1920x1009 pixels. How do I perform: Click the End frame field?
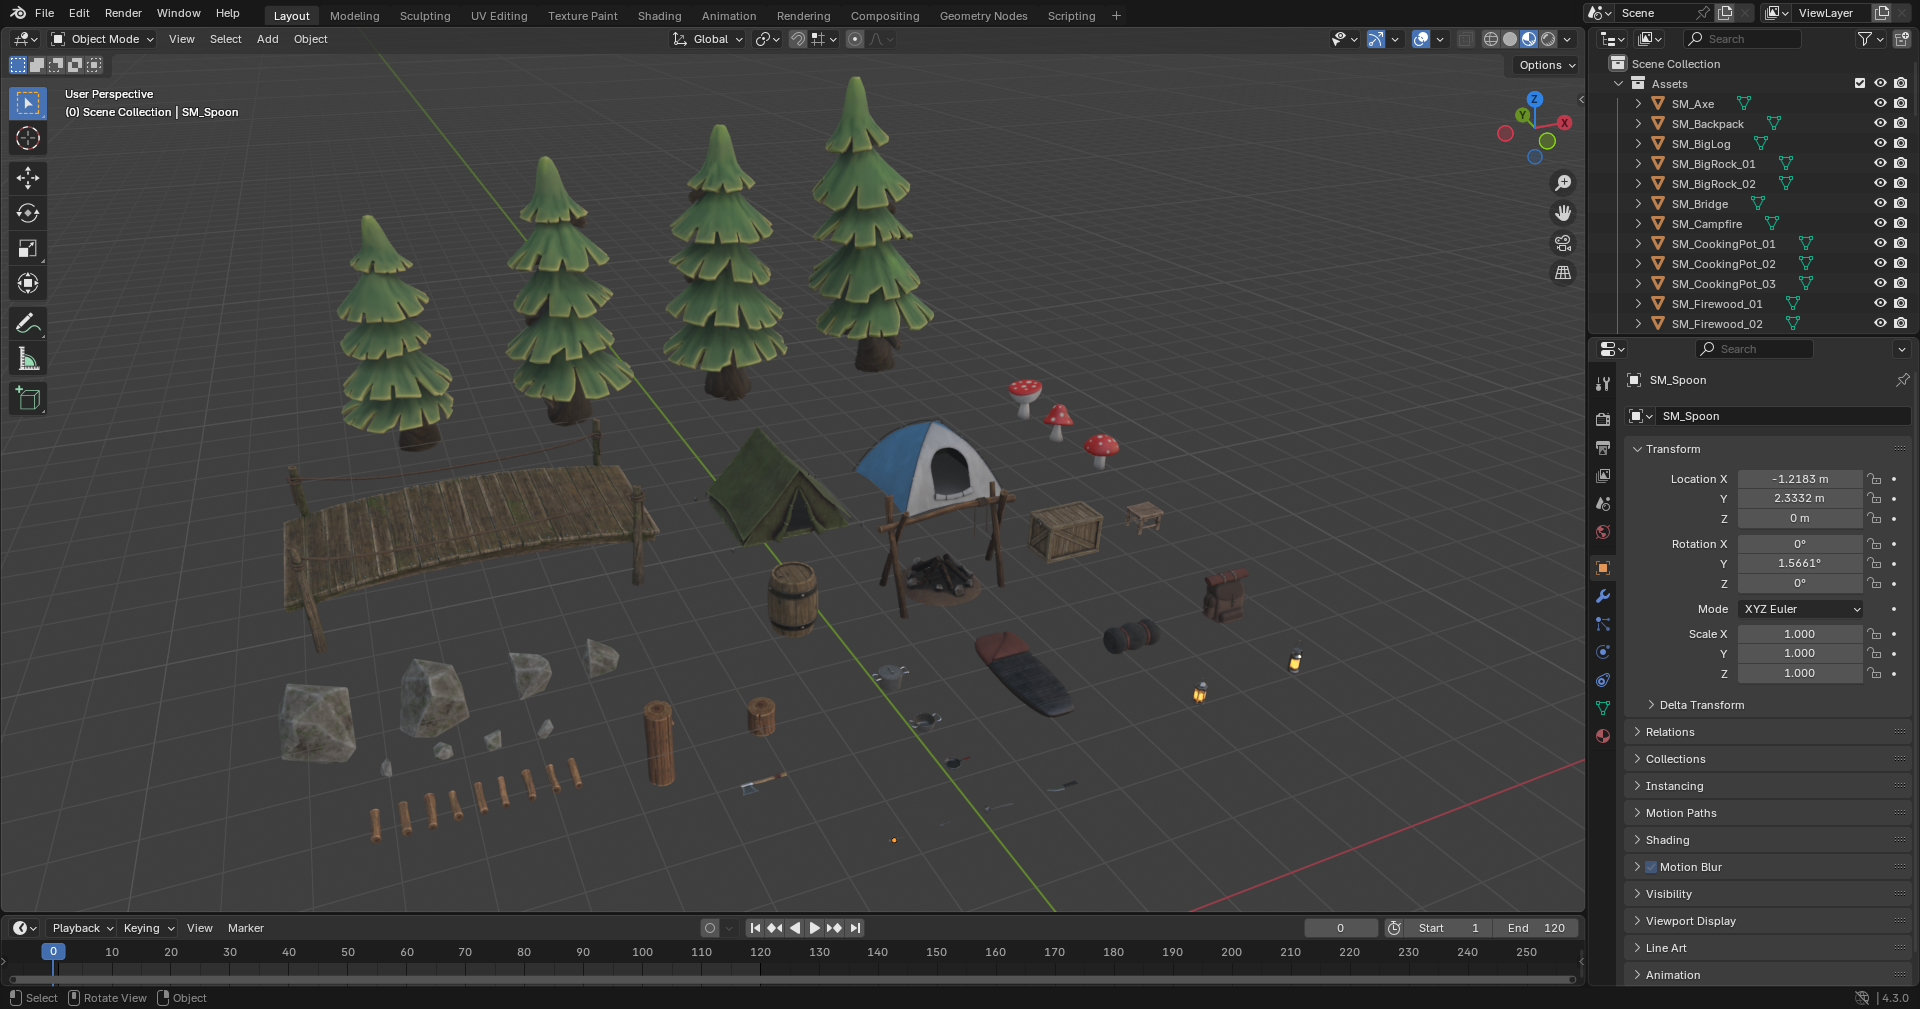pos(1536,928)
